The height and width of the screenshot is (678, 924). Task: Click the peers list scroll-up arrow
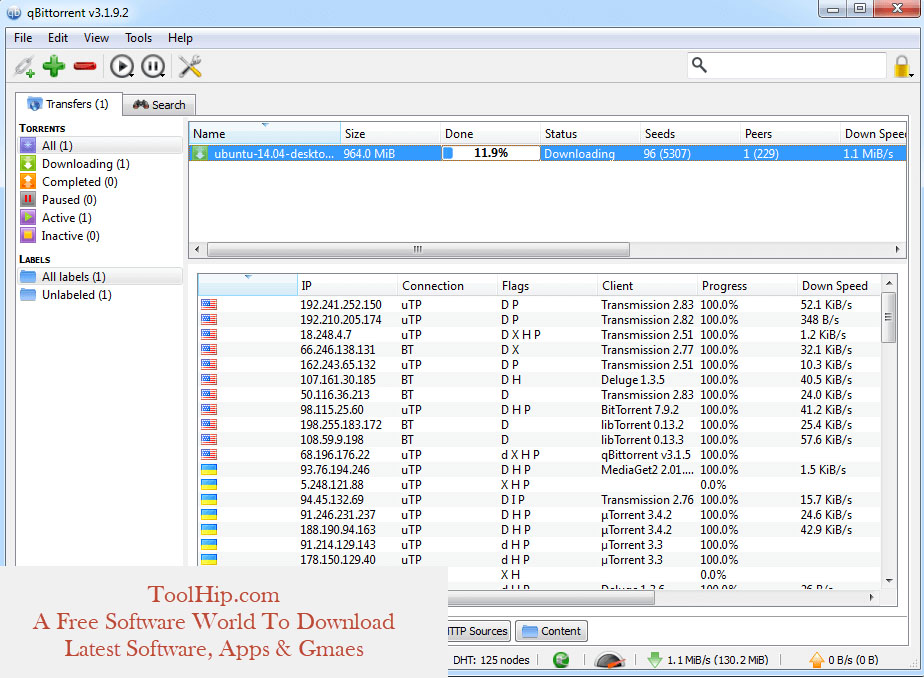(x=889, y=283)
